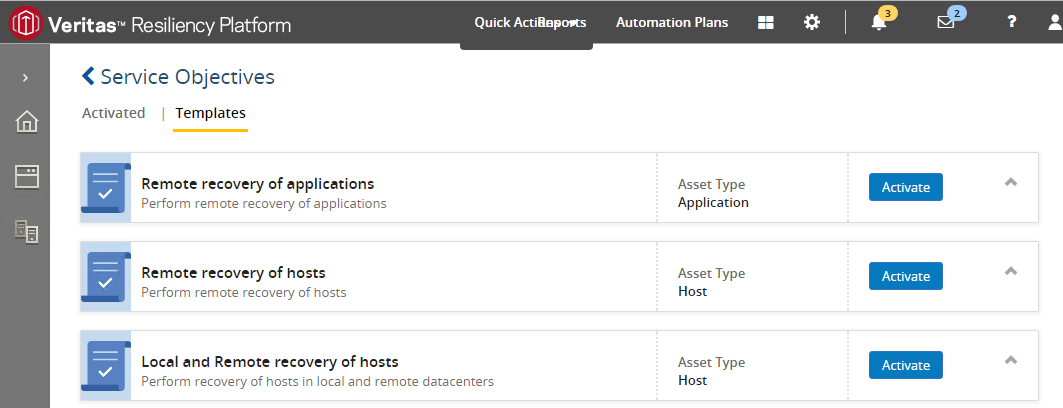Open notifications bell with 3 alerts
The width and height of the screenshot is (1063, 408).
(x=879, y=22)
